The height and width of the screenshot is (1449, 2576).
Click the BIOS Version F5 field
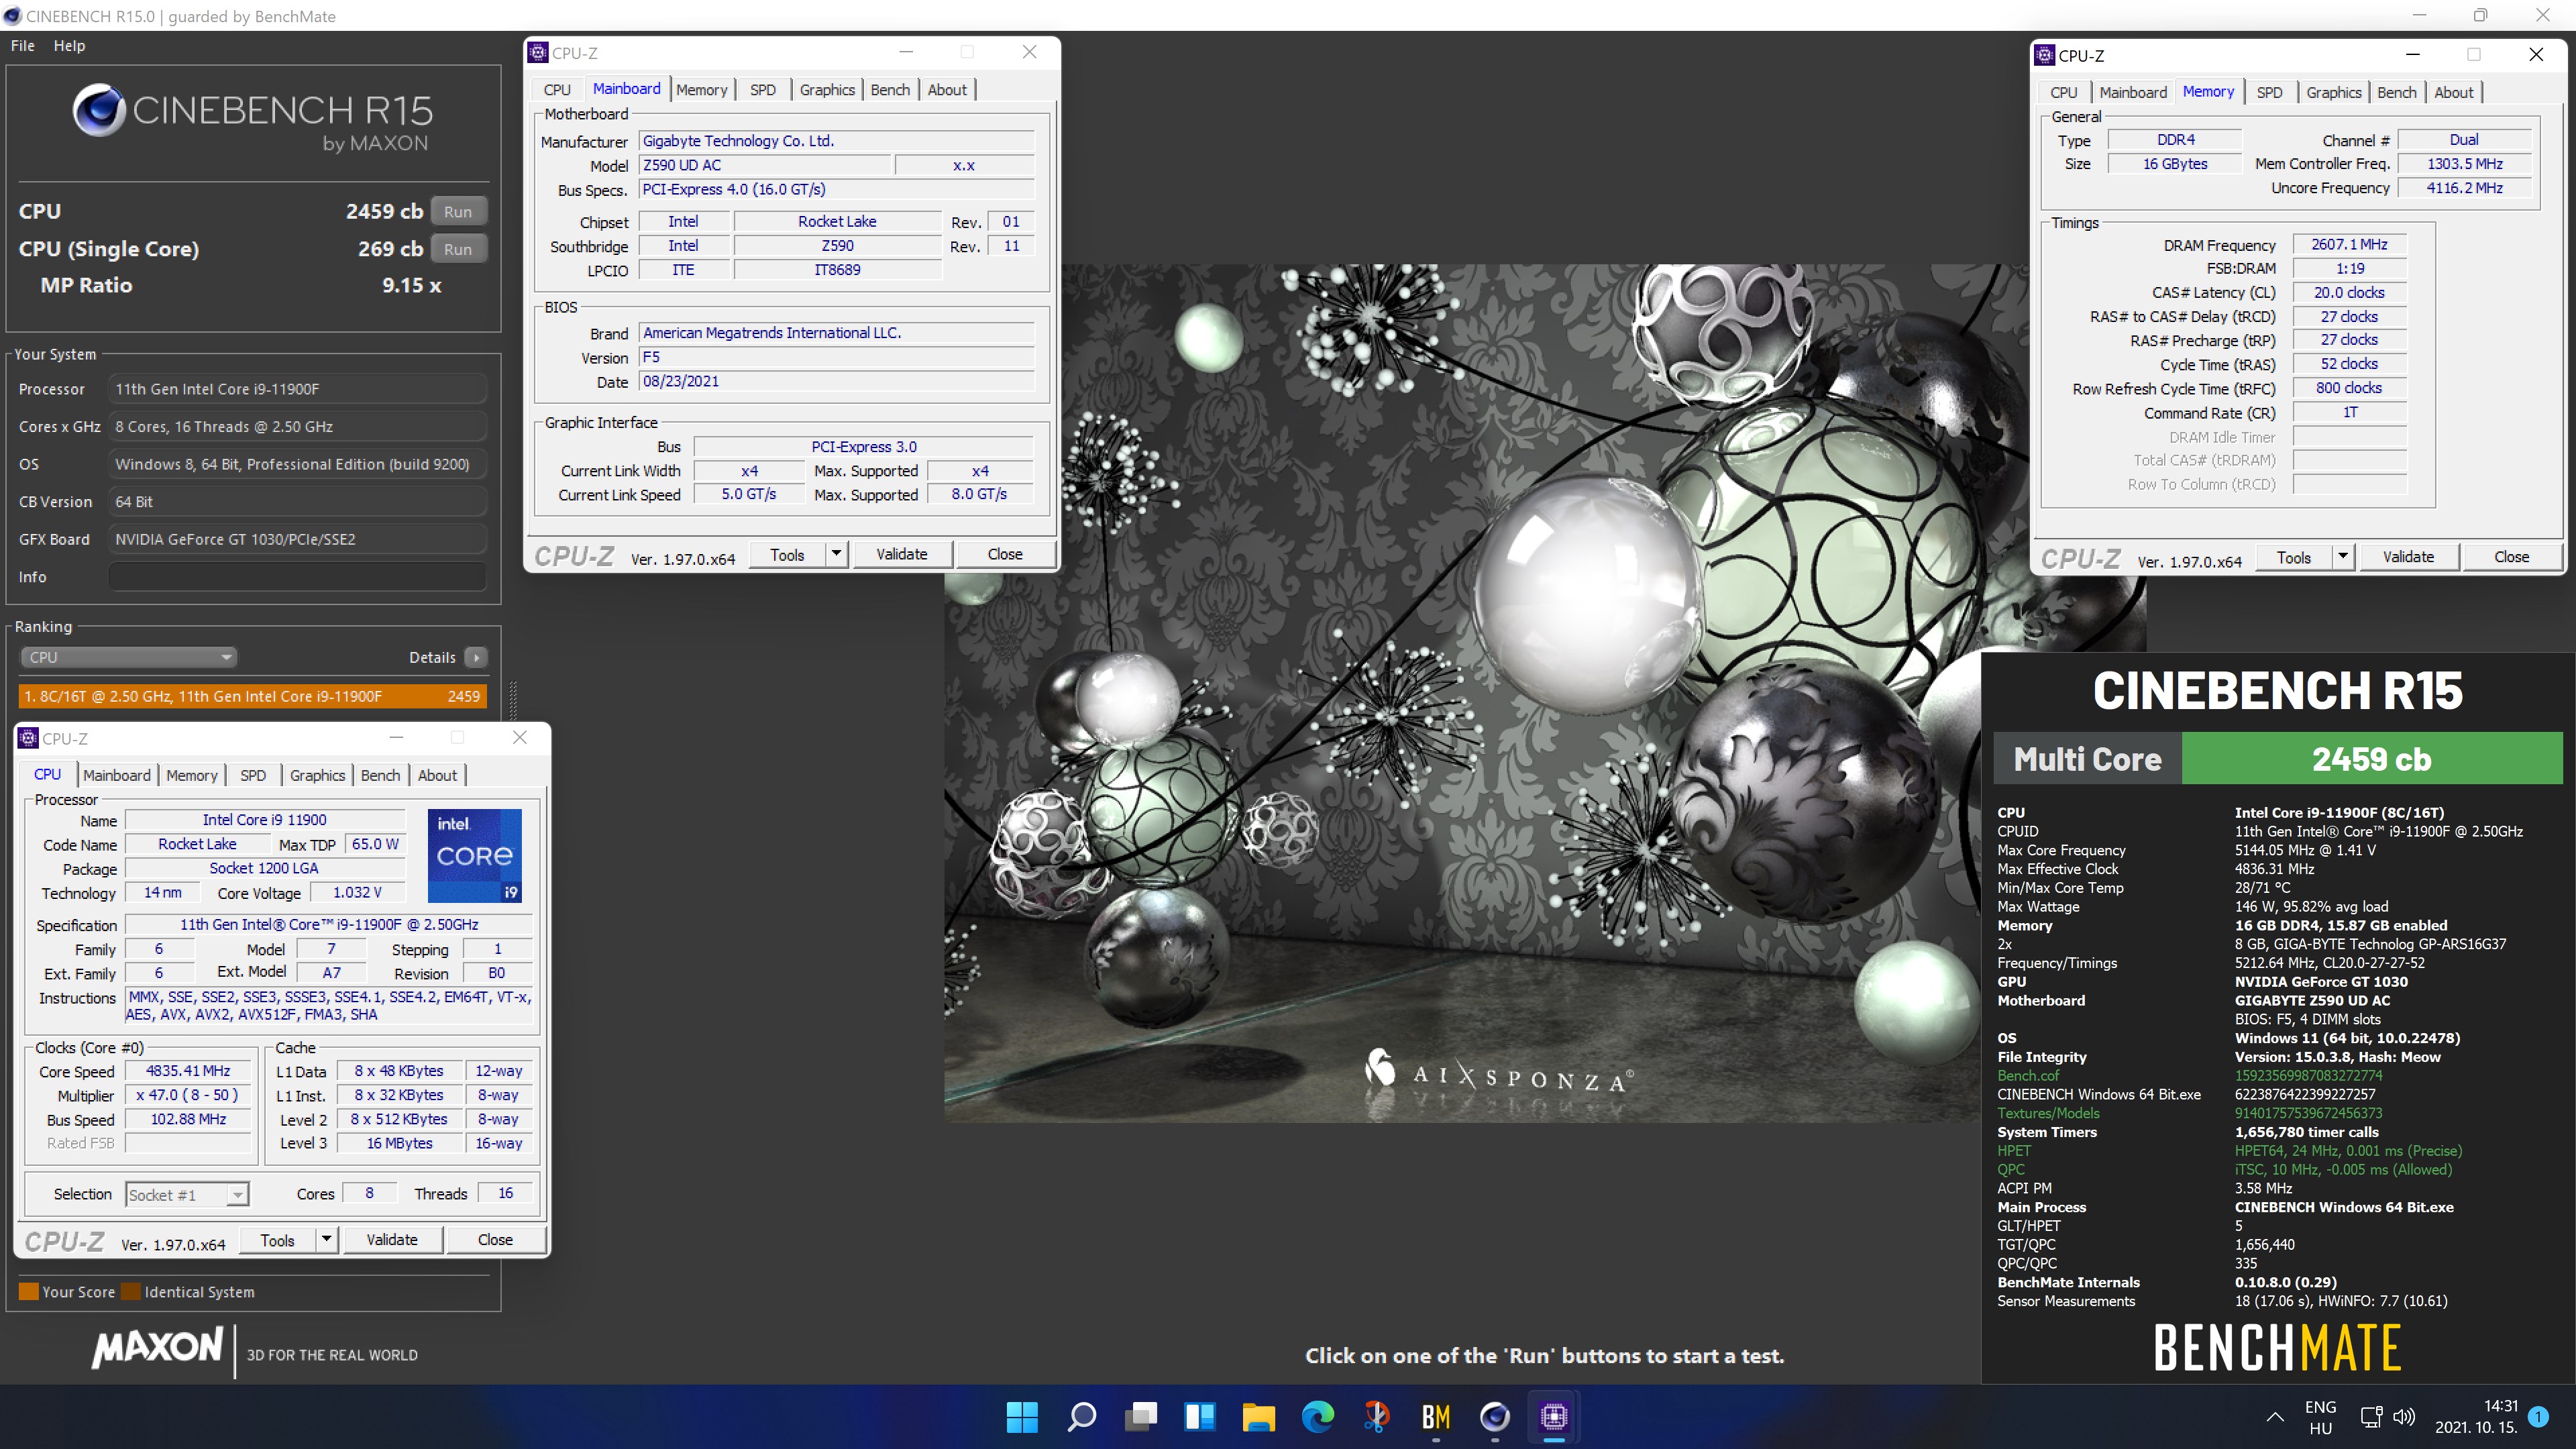[x=836, y=357]
